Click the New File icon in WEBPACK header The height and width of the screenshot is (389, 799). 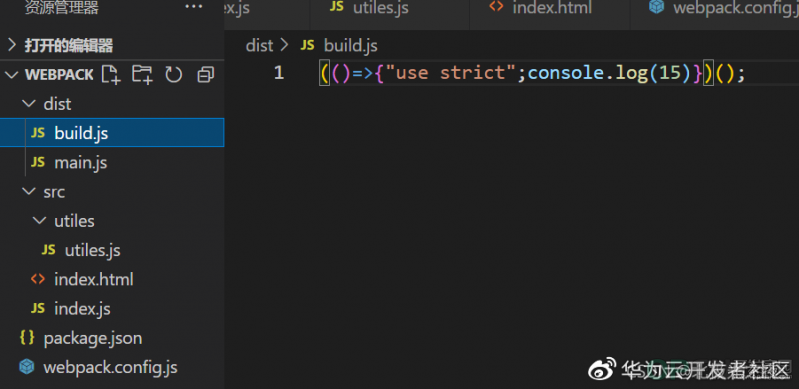pyautogui.click(x=111, y=74)
